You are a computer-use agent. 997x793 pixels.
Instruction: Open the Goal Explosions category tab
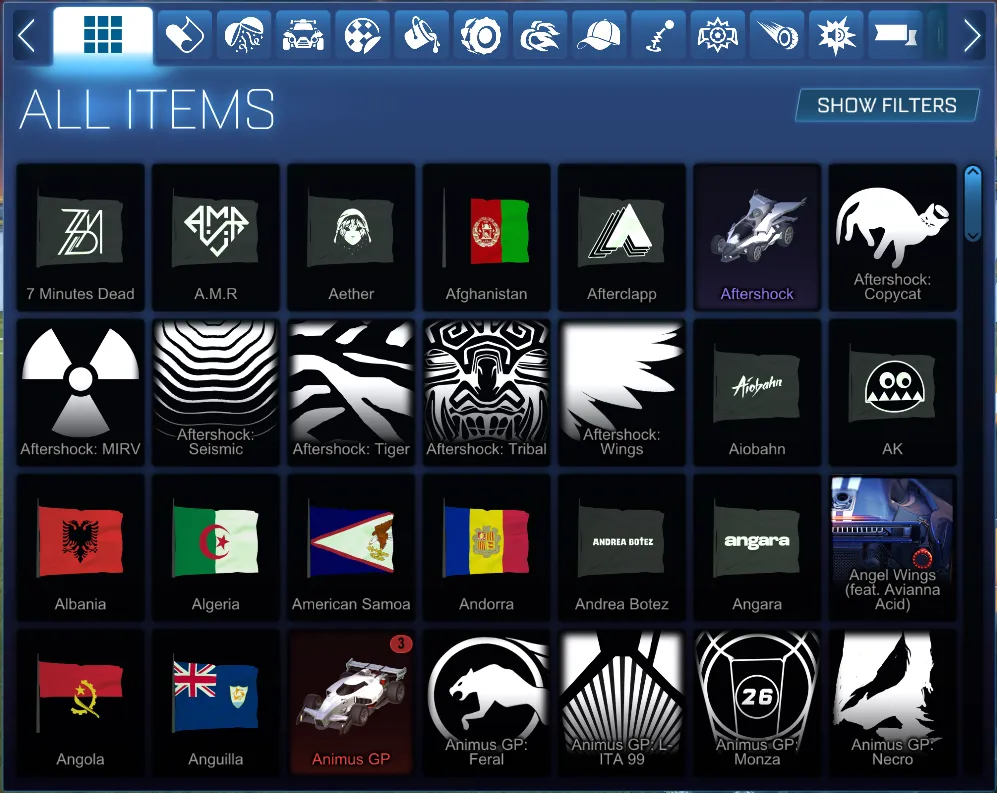244,35
